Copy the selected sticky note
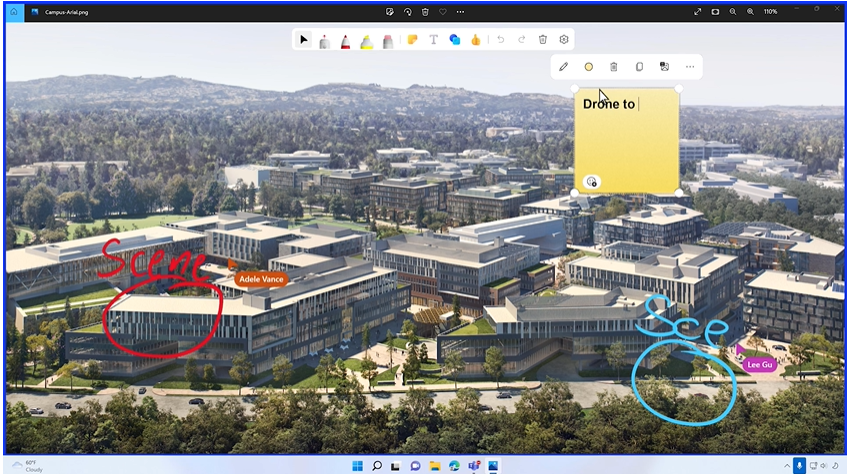 (639, 67)
